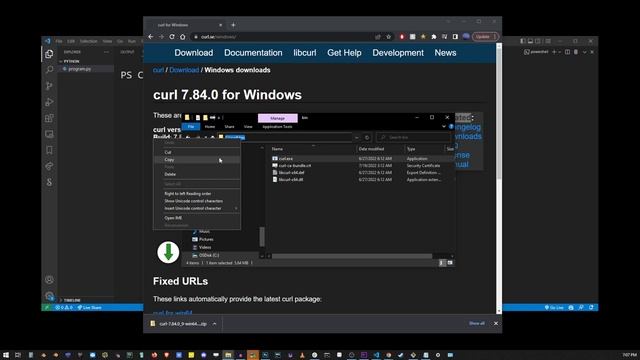Click Development in curl navigation
Viewport: 640px width, 360px height.
pos(398,53)
